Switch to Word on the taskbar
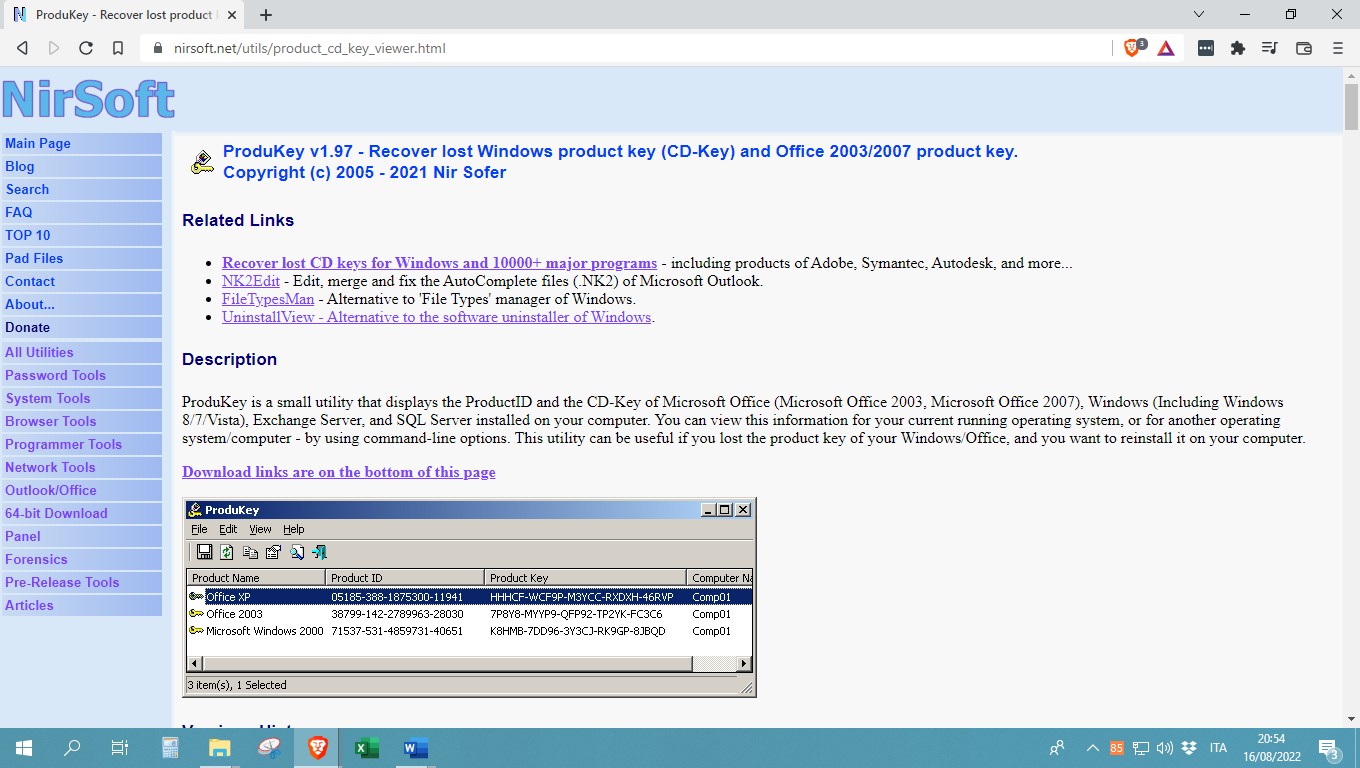 (x=416, y=748)
